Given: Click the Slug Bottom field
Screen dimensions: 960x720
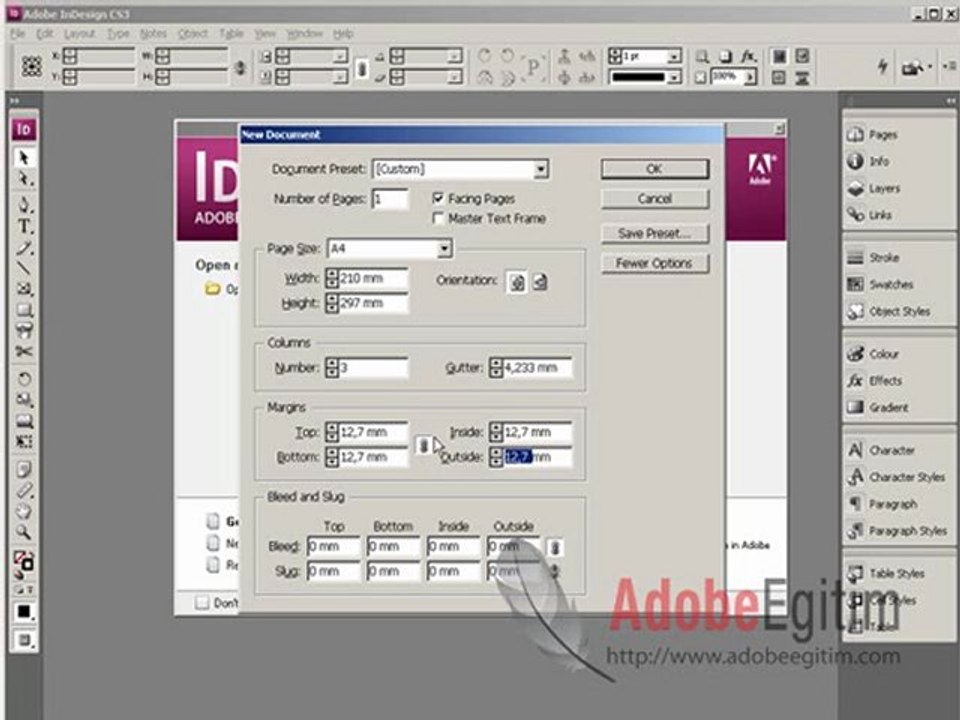Looking at the screenshot, I should pyautogui.click(x=393, y=571).
